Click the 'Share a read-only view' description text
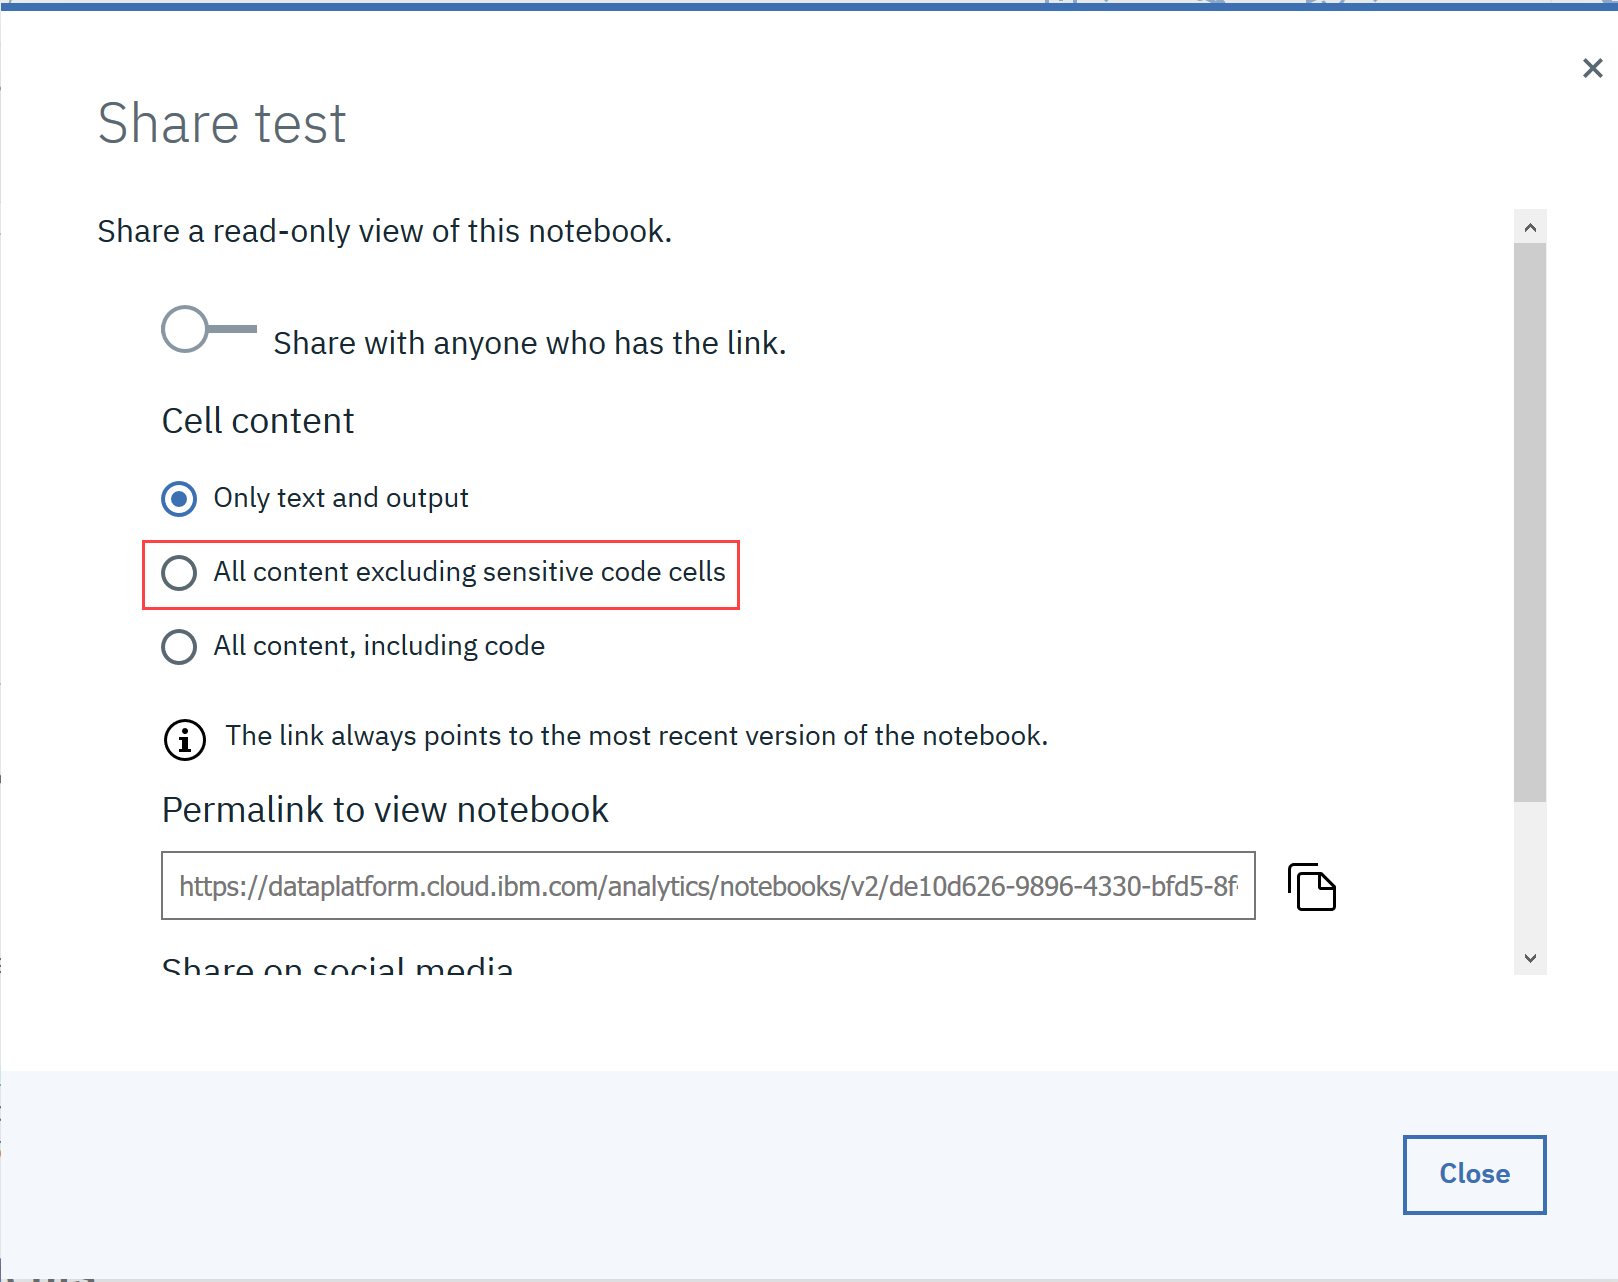This screenshot has height=1282, width=1618. pyautogui.click(x=384, y=231)
